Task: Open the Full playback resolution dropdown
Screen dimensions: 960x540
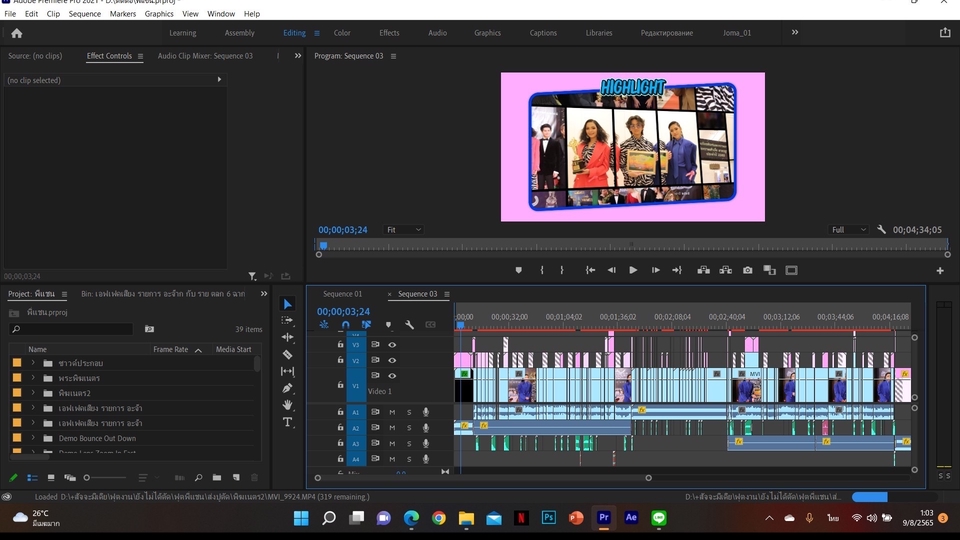Action: pos(848,230)
